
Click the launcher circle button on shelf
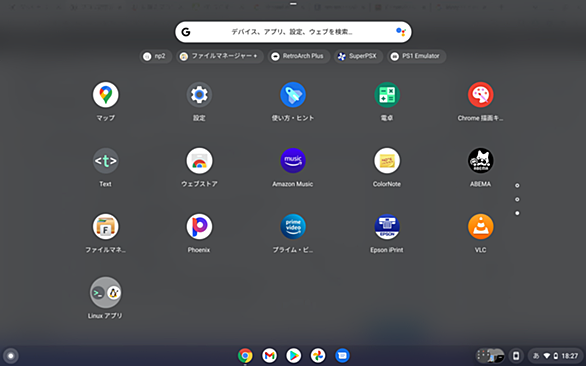(11, 356)
